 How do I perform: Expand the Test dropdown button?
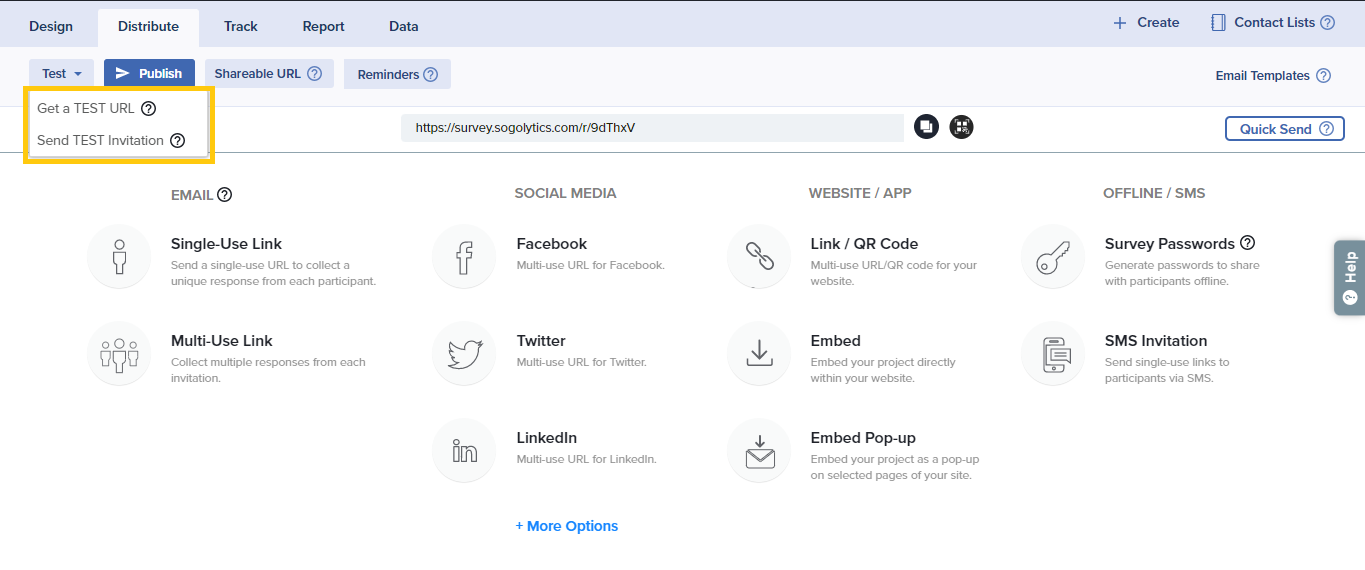[61, 73]
